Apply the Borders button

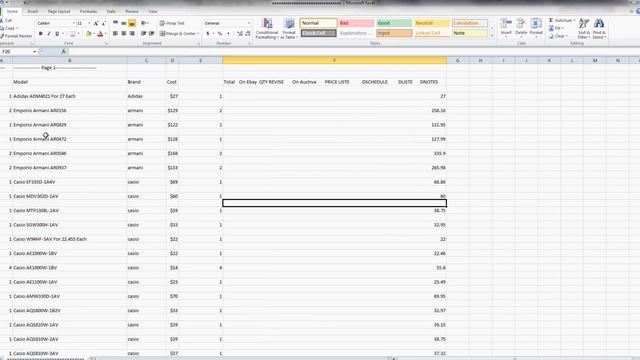[72, 33]
